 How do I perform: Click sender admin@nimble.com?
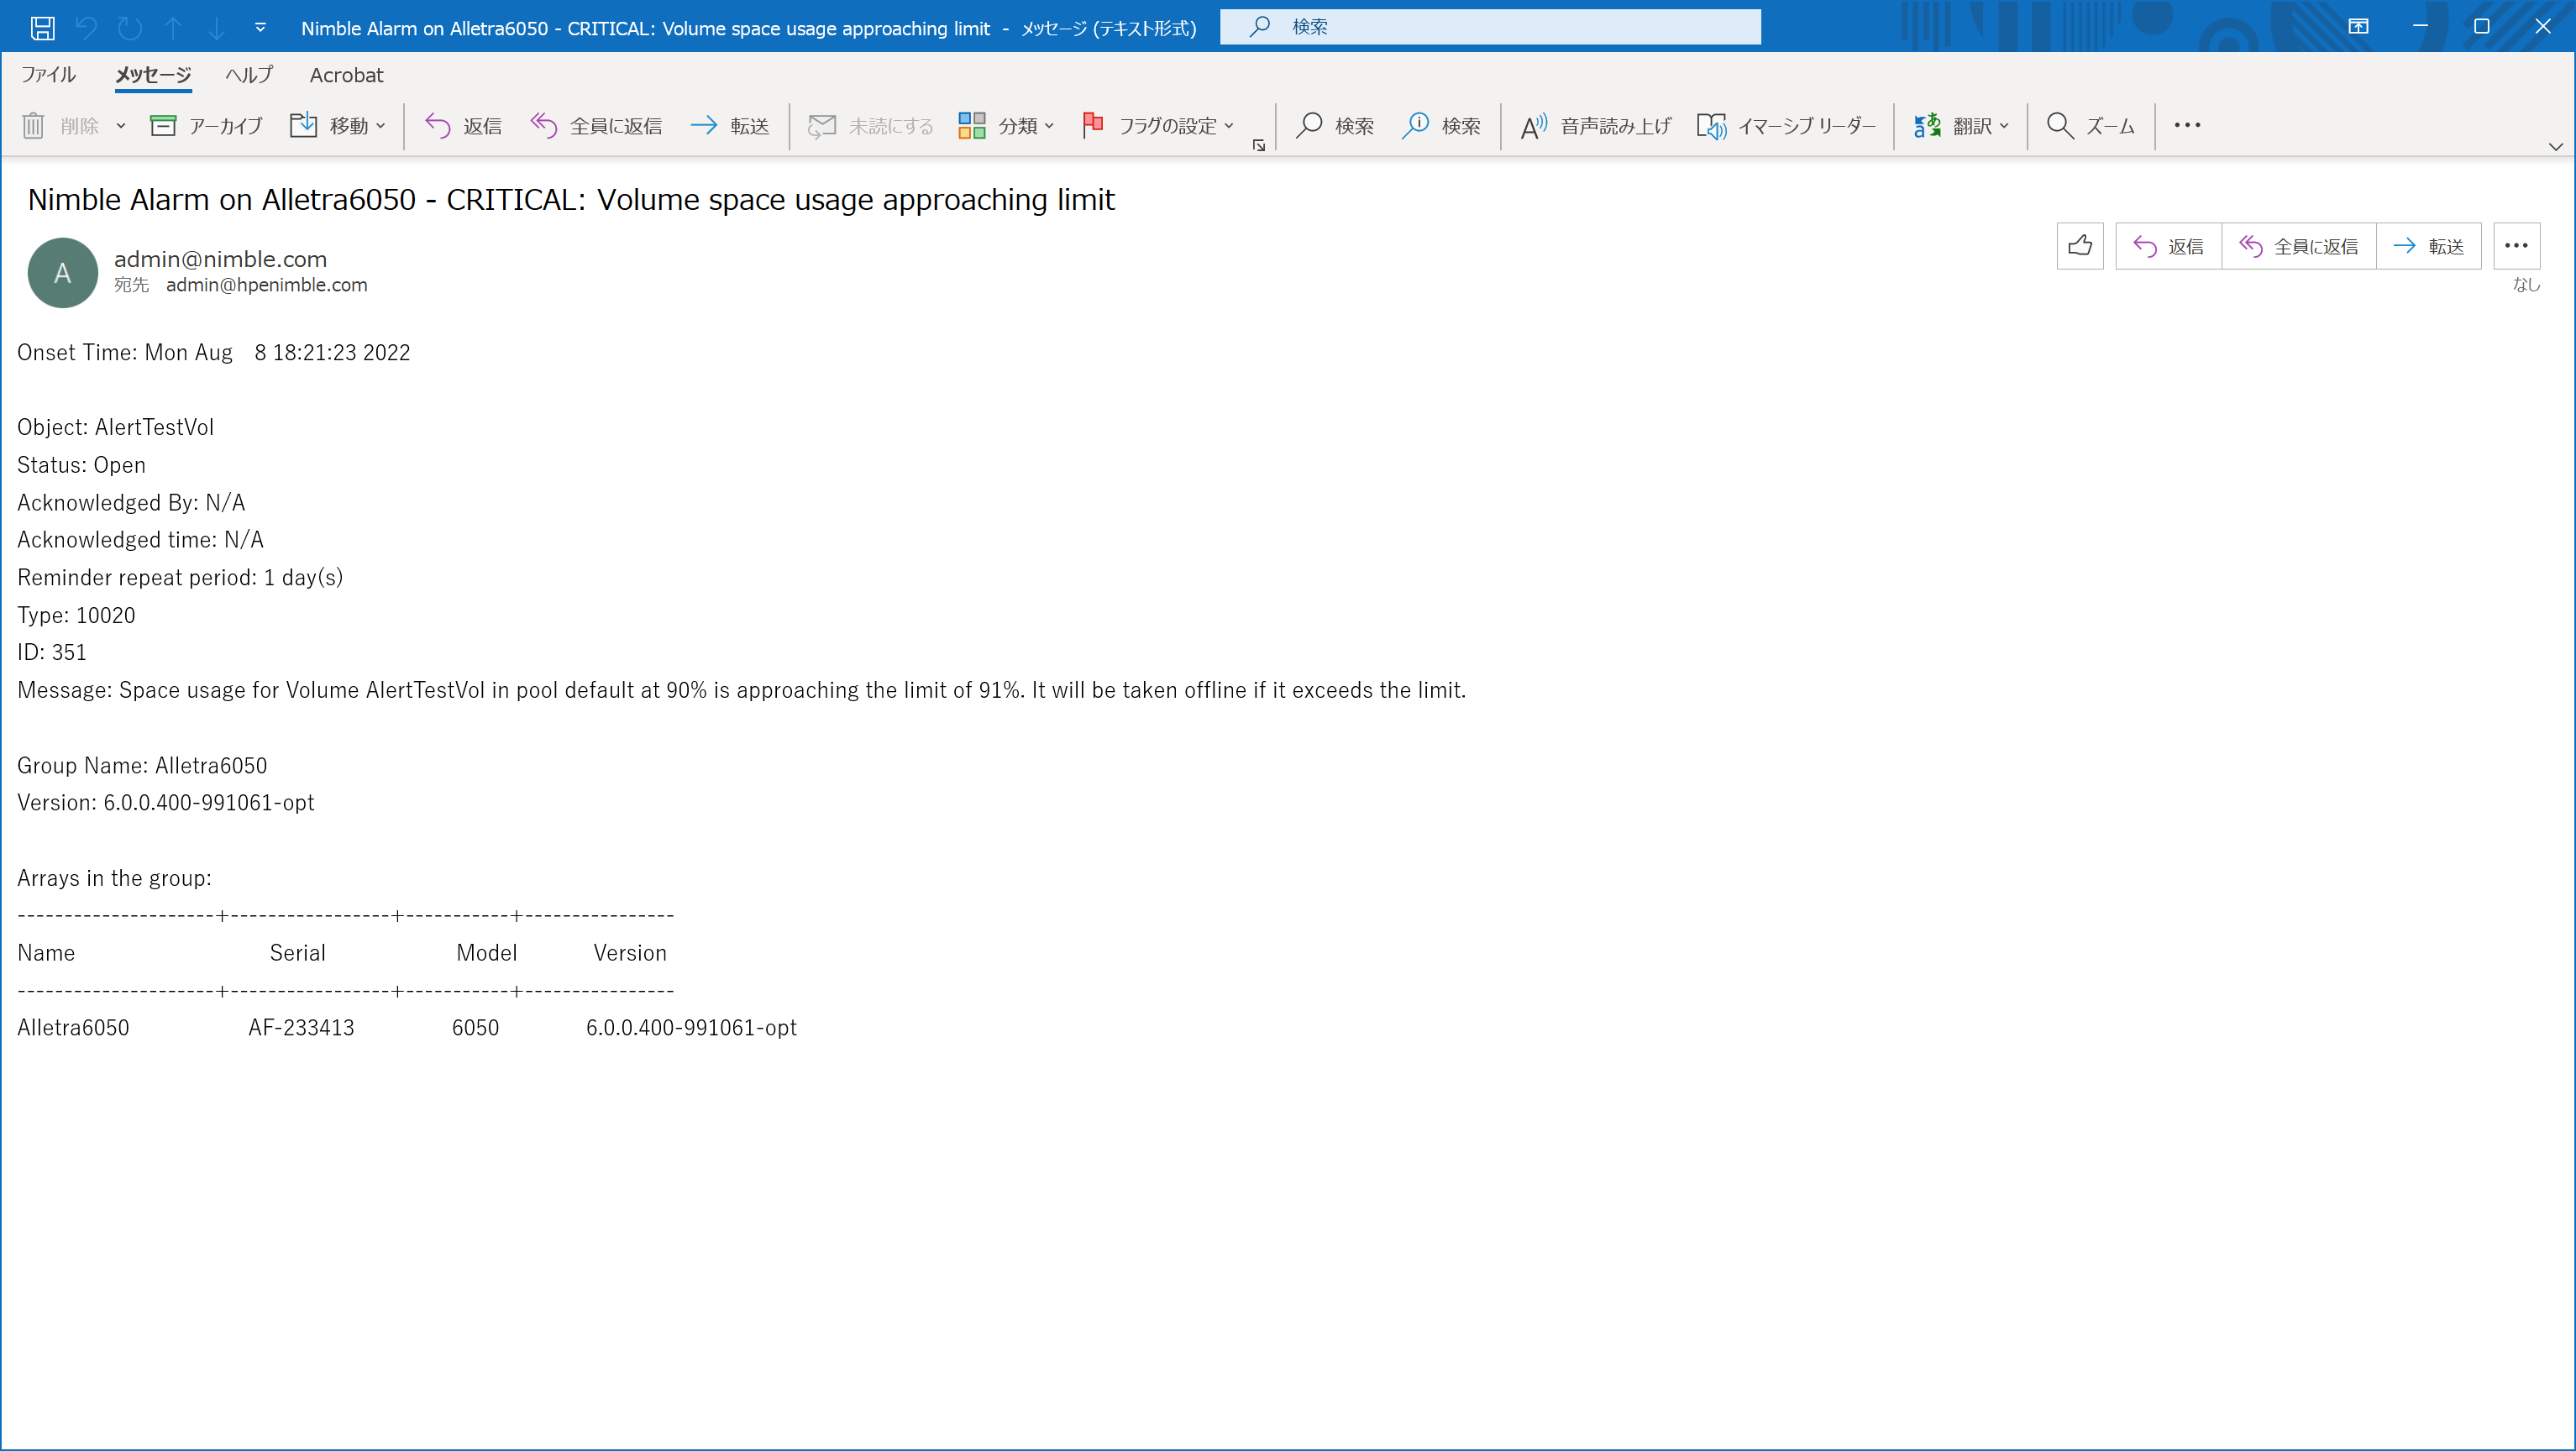click(x=220, y=259)
